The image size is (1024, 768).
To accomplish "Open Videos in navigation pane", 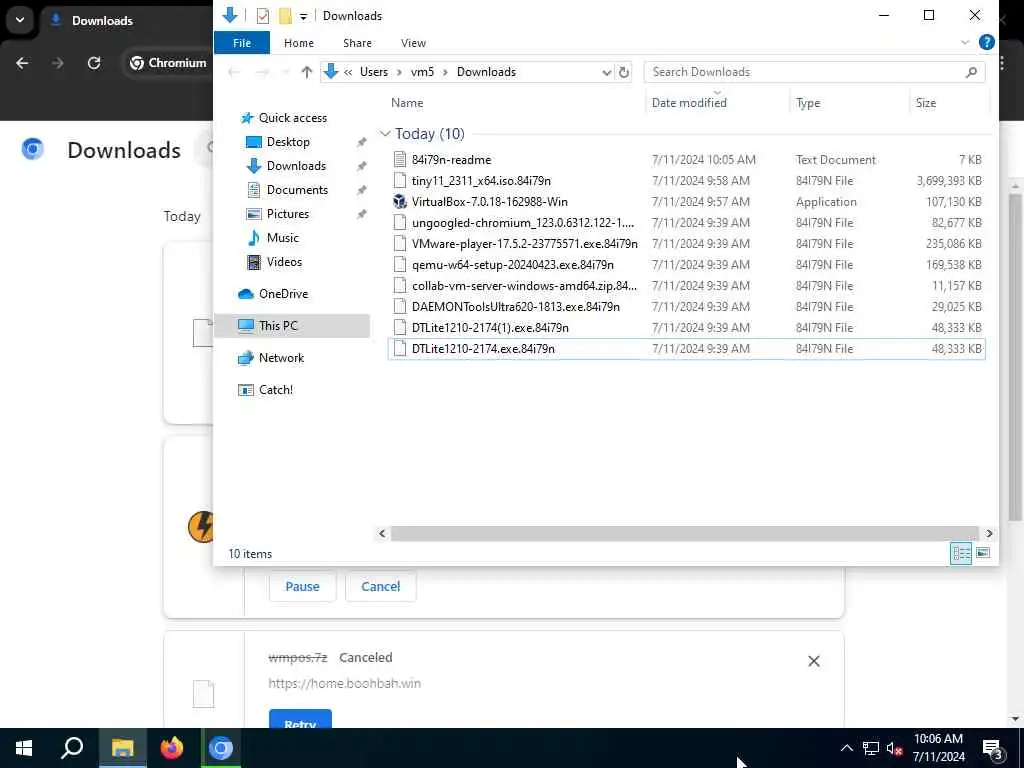I will coord(284,262).
